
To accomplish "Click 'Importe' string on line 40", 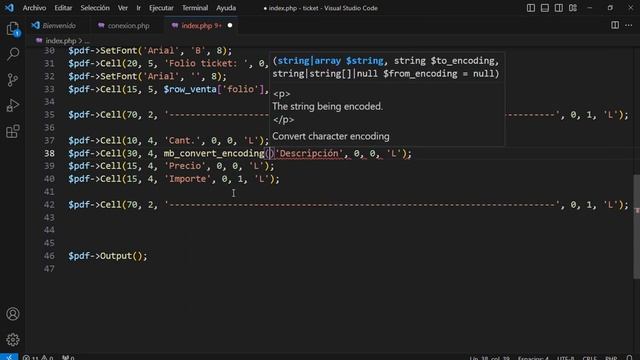I will pos(187,179).
